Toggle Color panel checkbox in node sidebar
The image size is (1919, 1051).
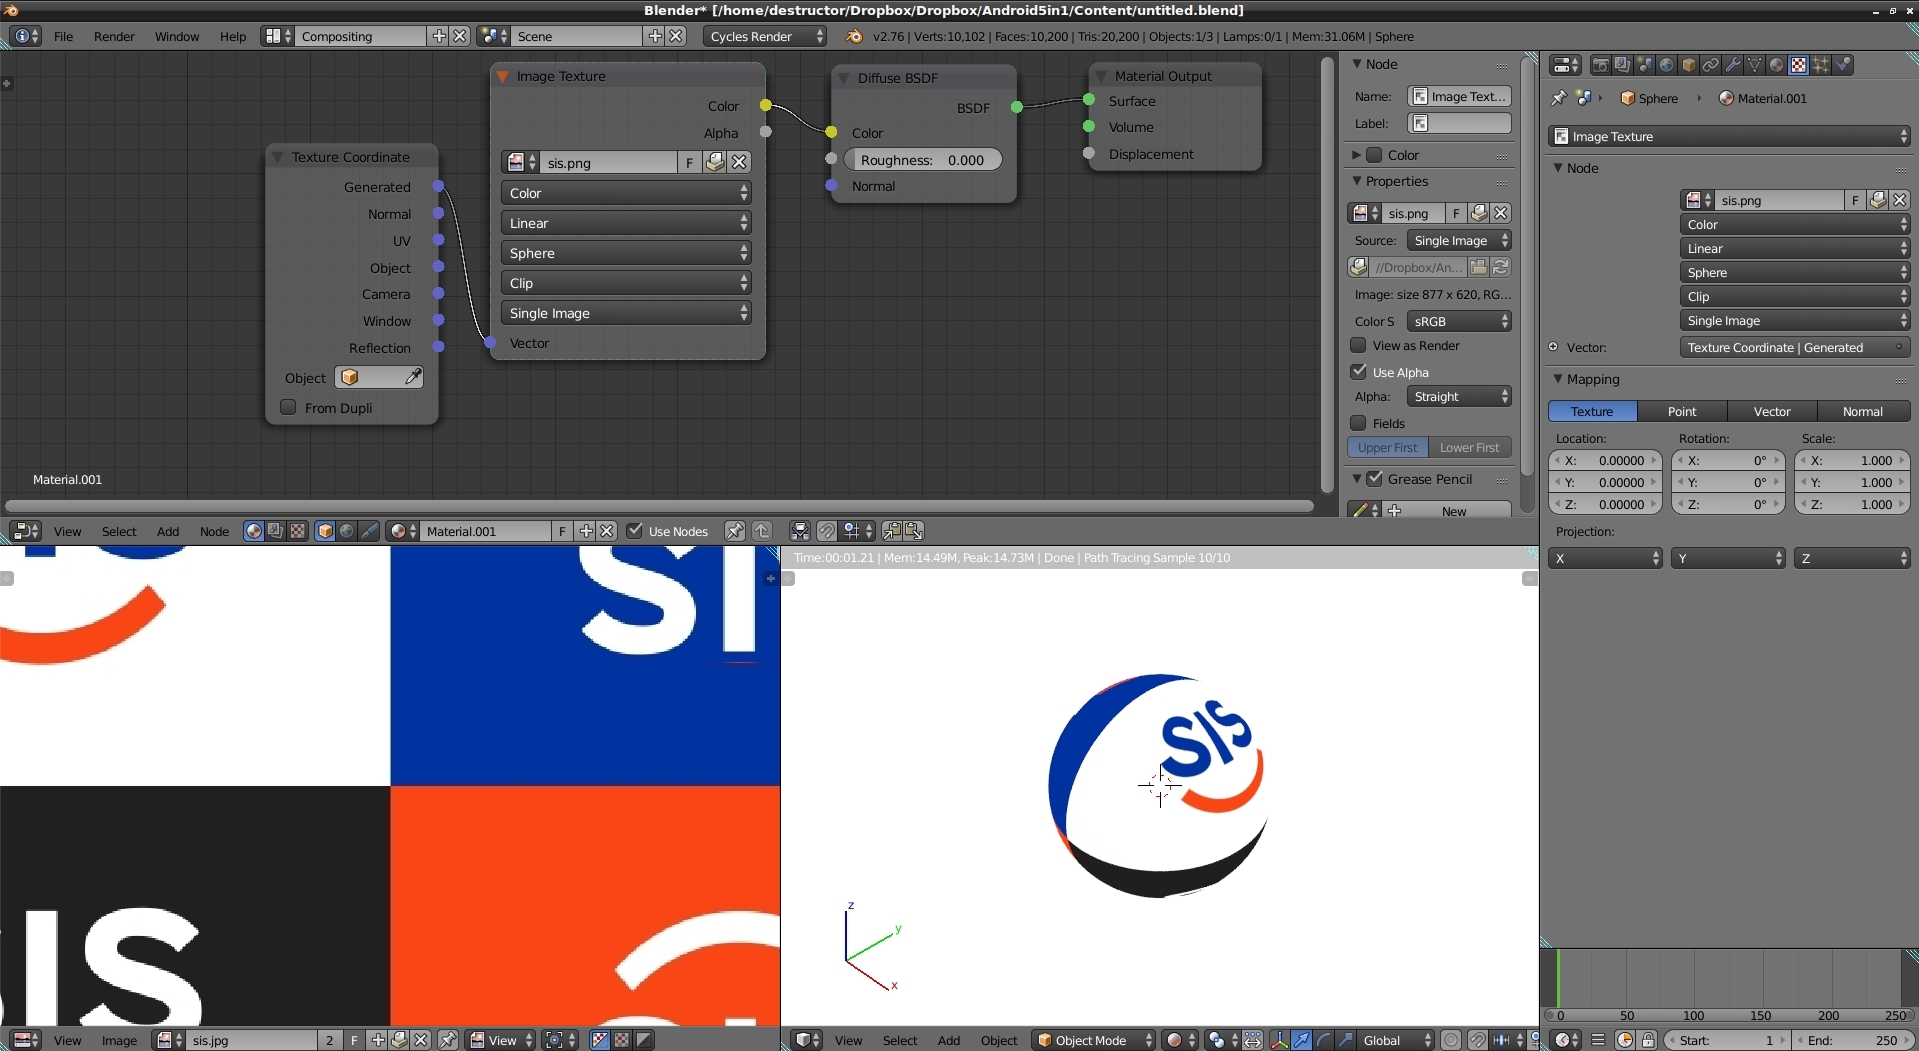(x=1374, y=155)
